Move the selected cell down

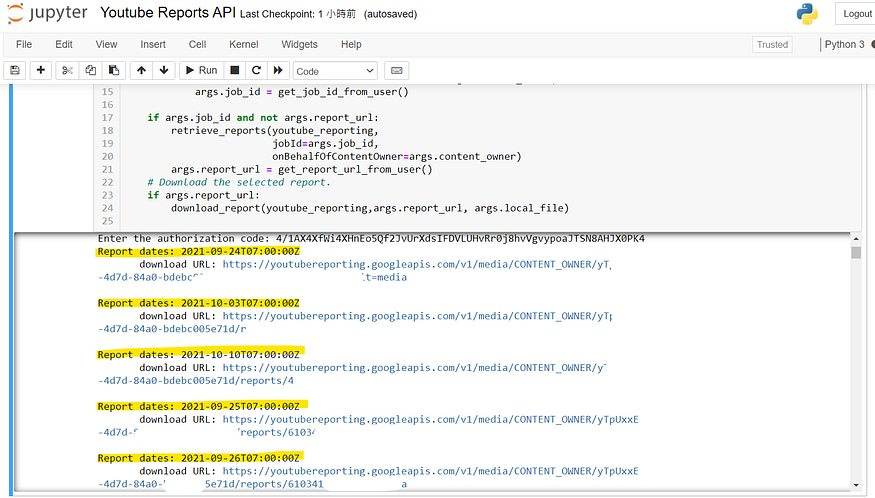click(164, 70)
